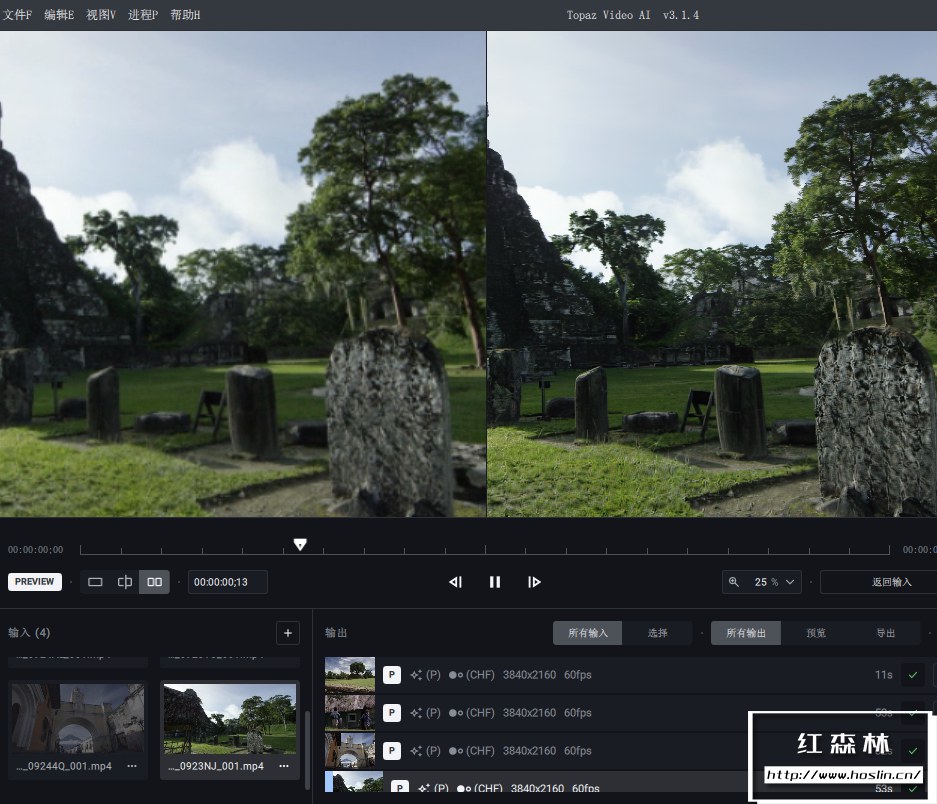
Task: Pause video playback
Action: pos(495,582)
